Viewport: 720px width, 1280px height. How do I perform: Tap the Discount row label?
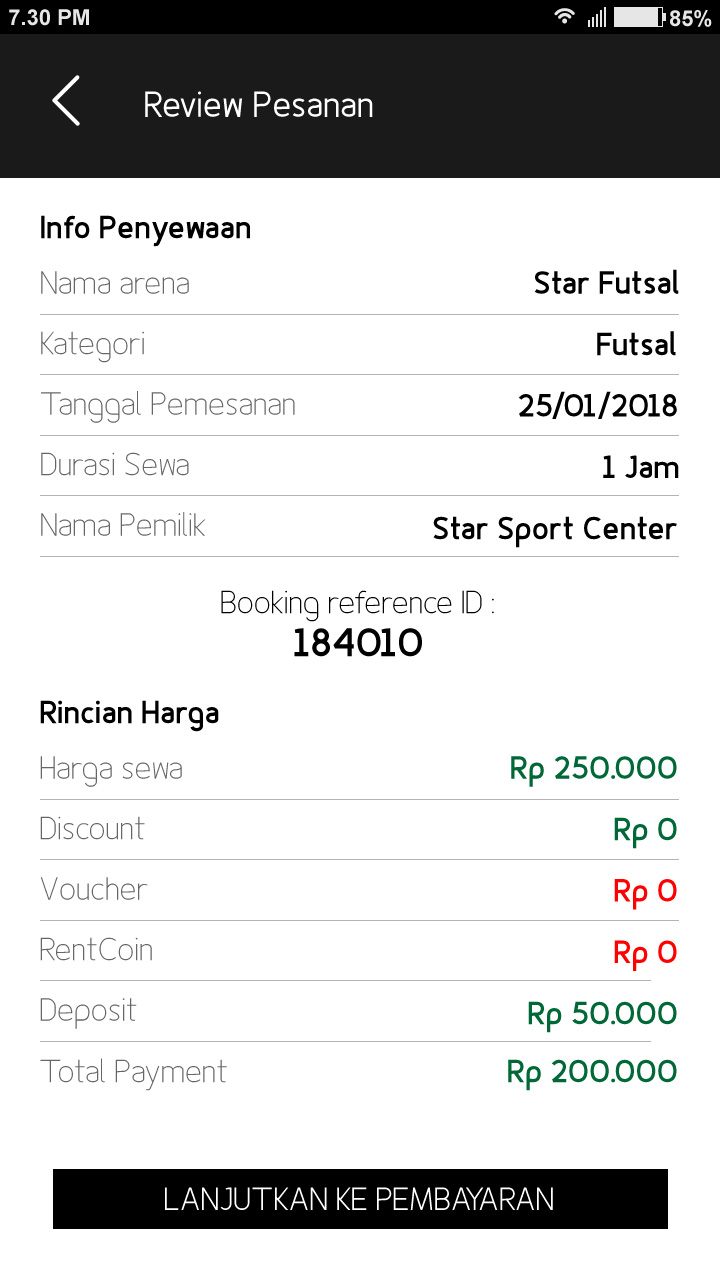[92, 829]
